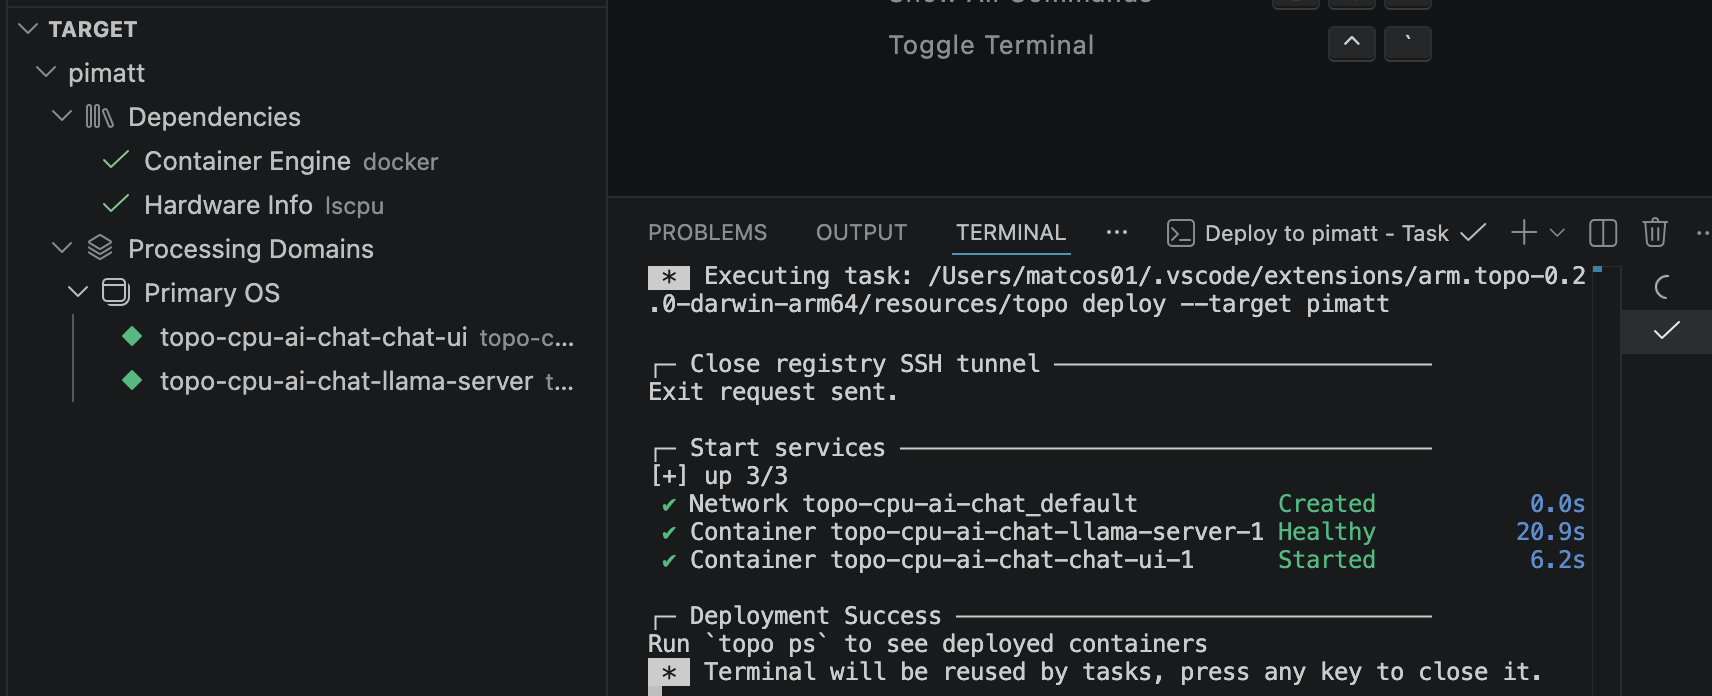Click the TARGET section title
Screen dimensions: 1712x696
(x=93, y=29)
